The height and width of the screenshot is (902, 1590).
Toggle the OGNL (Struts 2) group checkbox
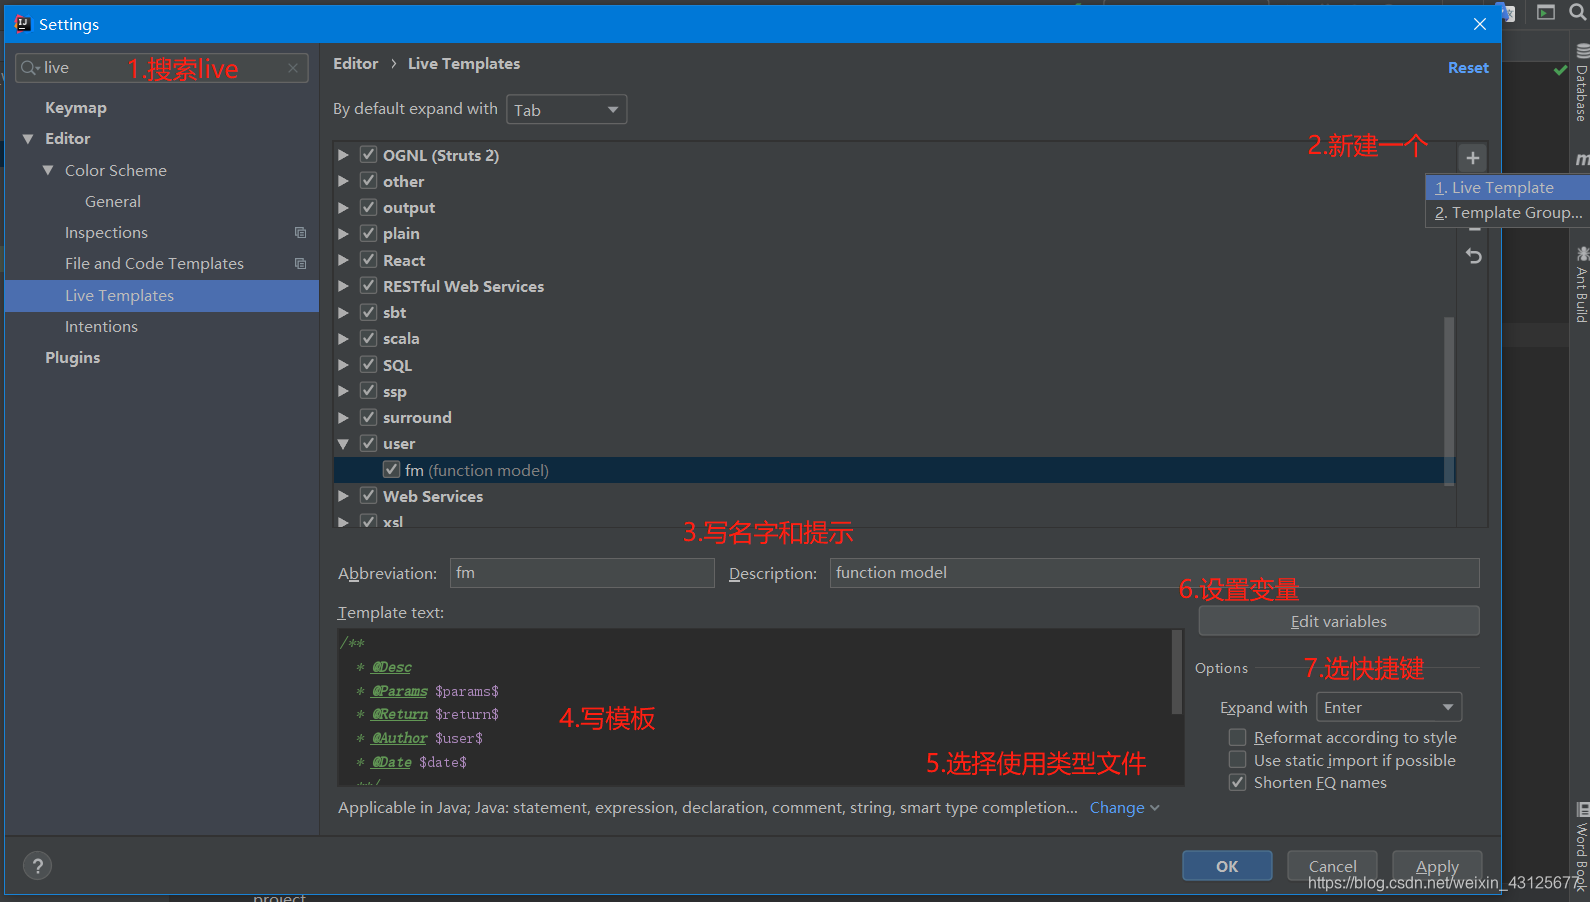click(x=369, y=155)
